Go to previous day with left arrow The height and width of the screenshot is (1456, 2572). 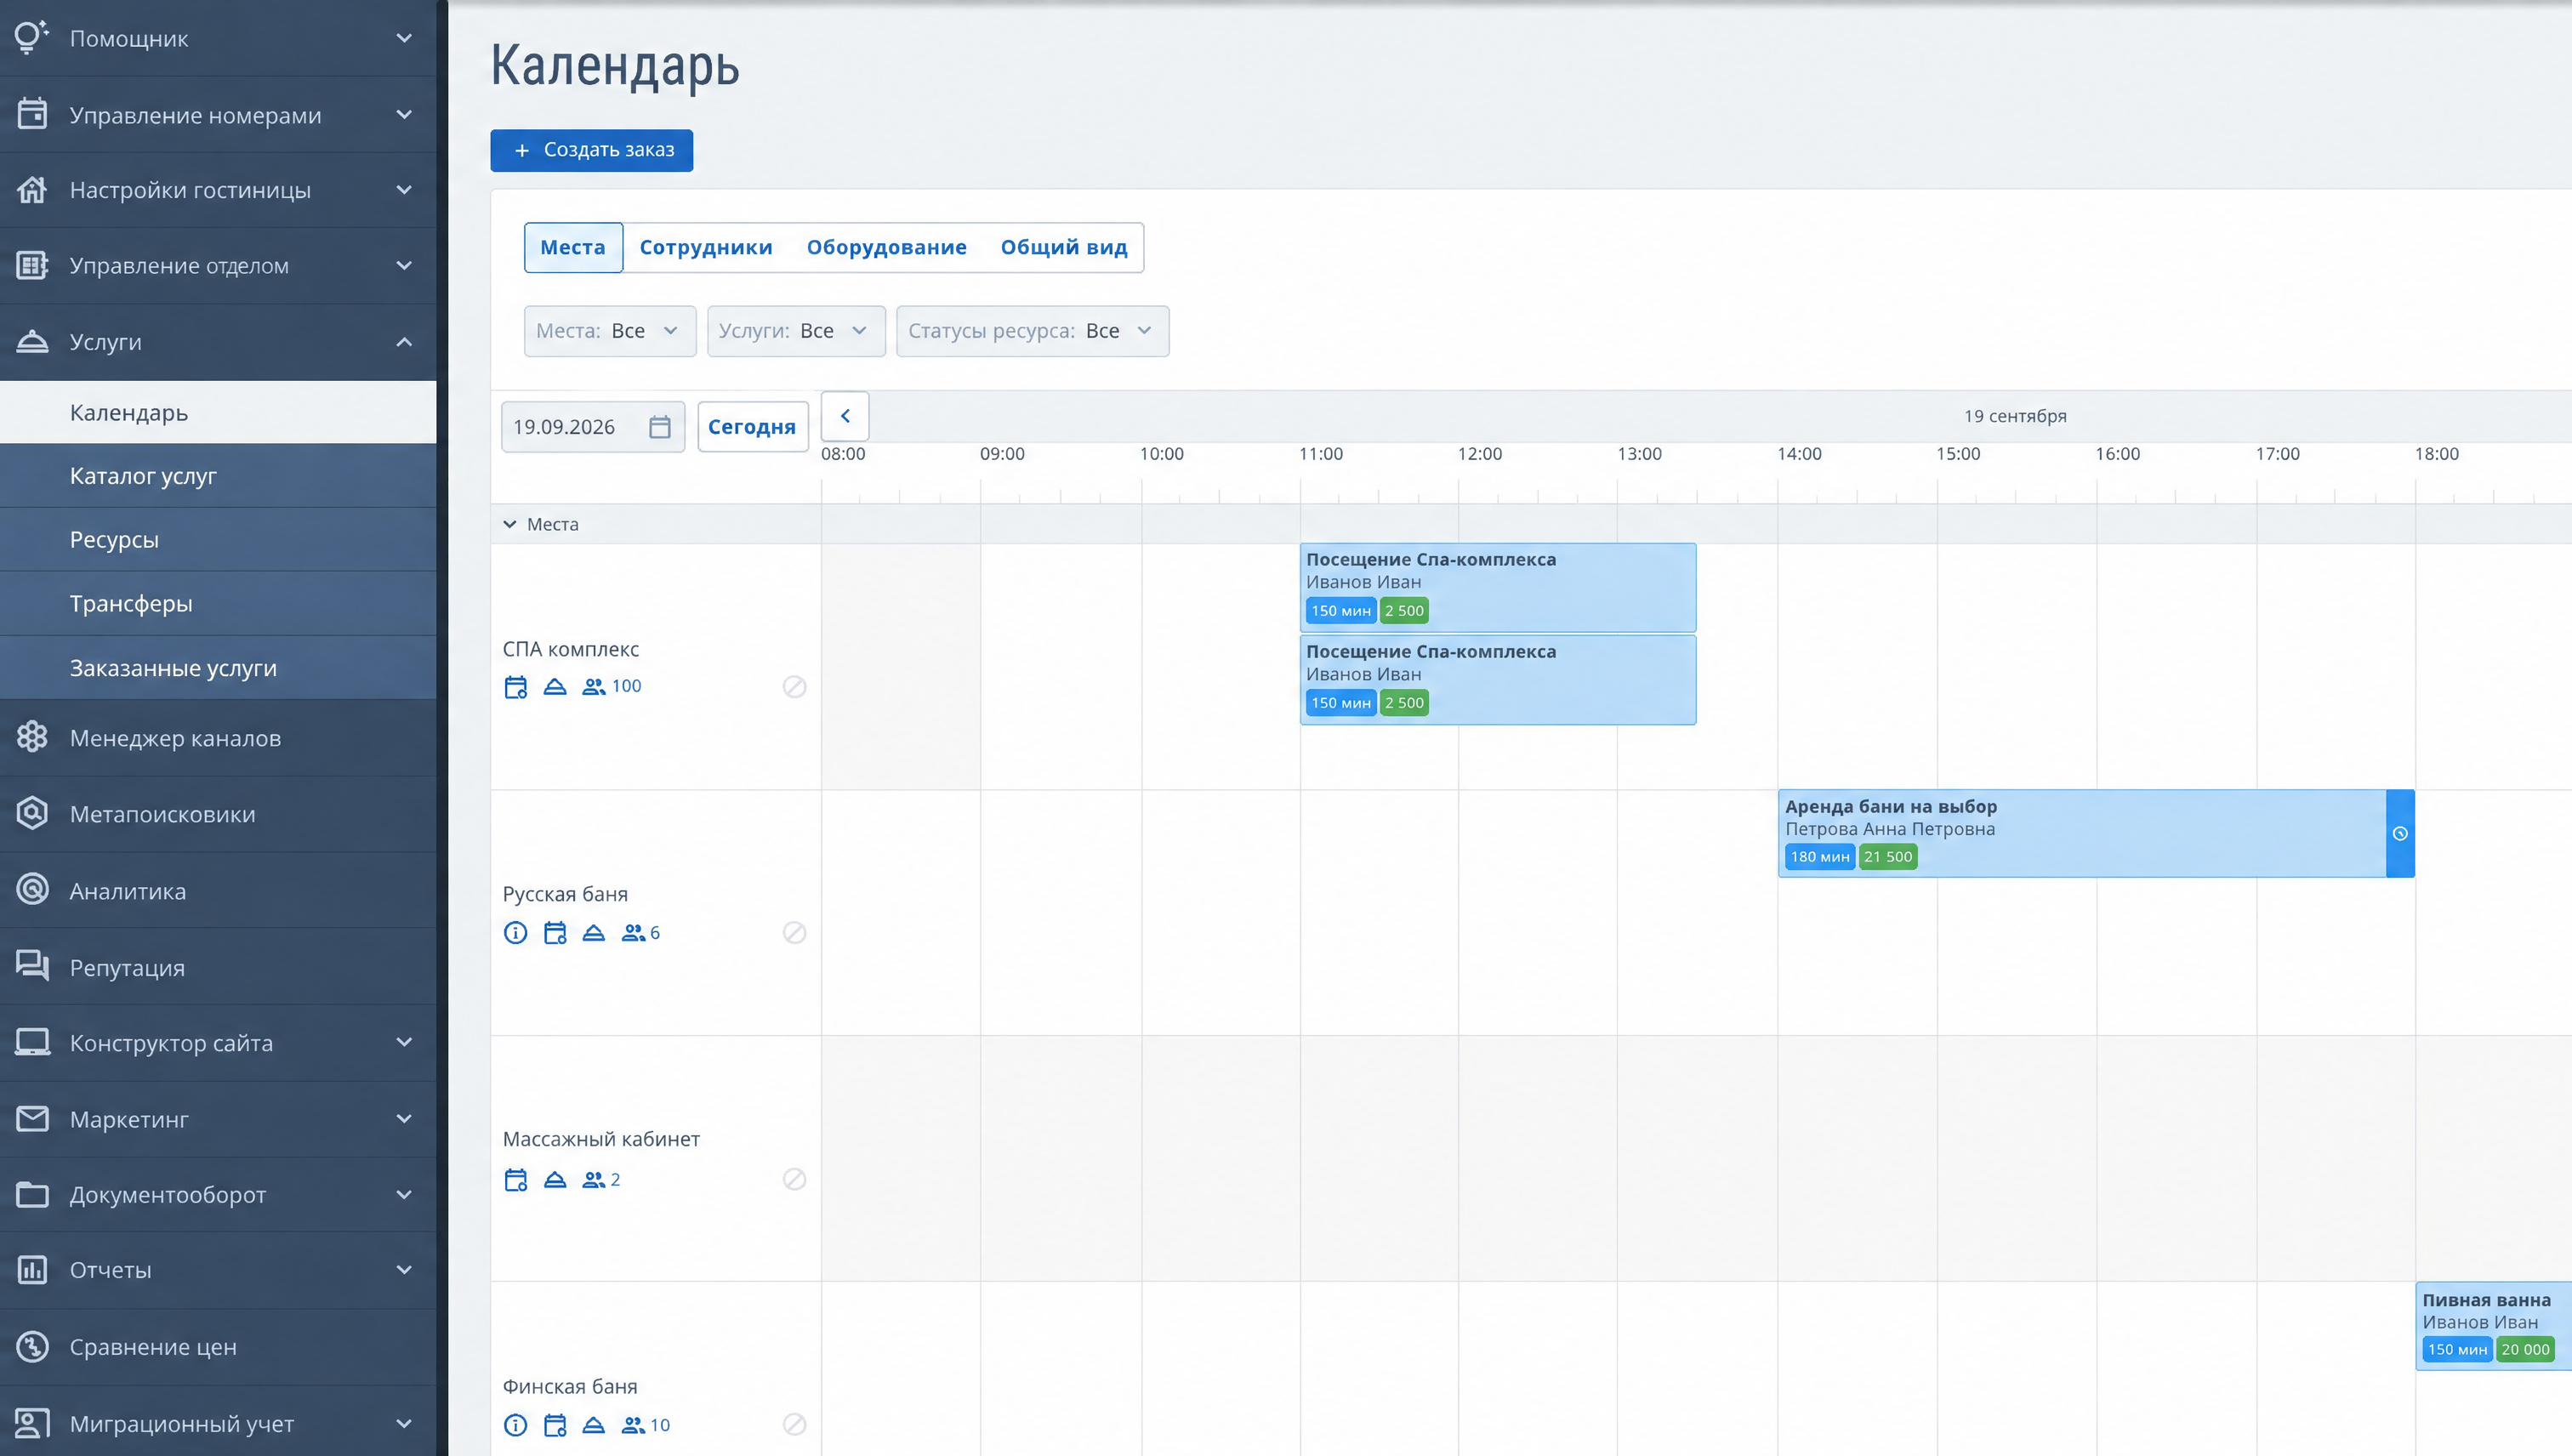pos(845,416)
